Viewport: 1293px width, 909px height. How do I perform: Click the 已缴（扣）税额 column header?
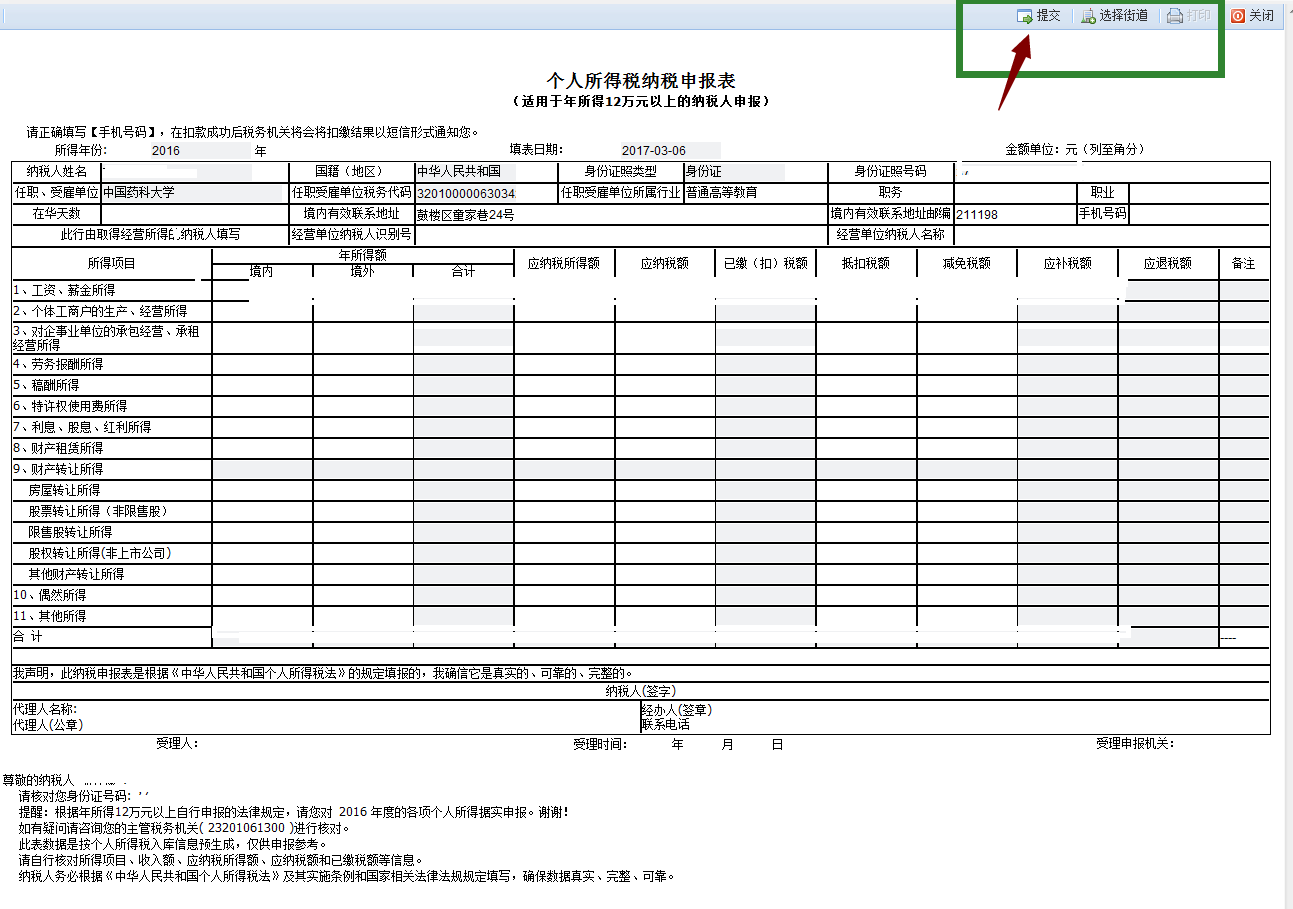[765, 263]
